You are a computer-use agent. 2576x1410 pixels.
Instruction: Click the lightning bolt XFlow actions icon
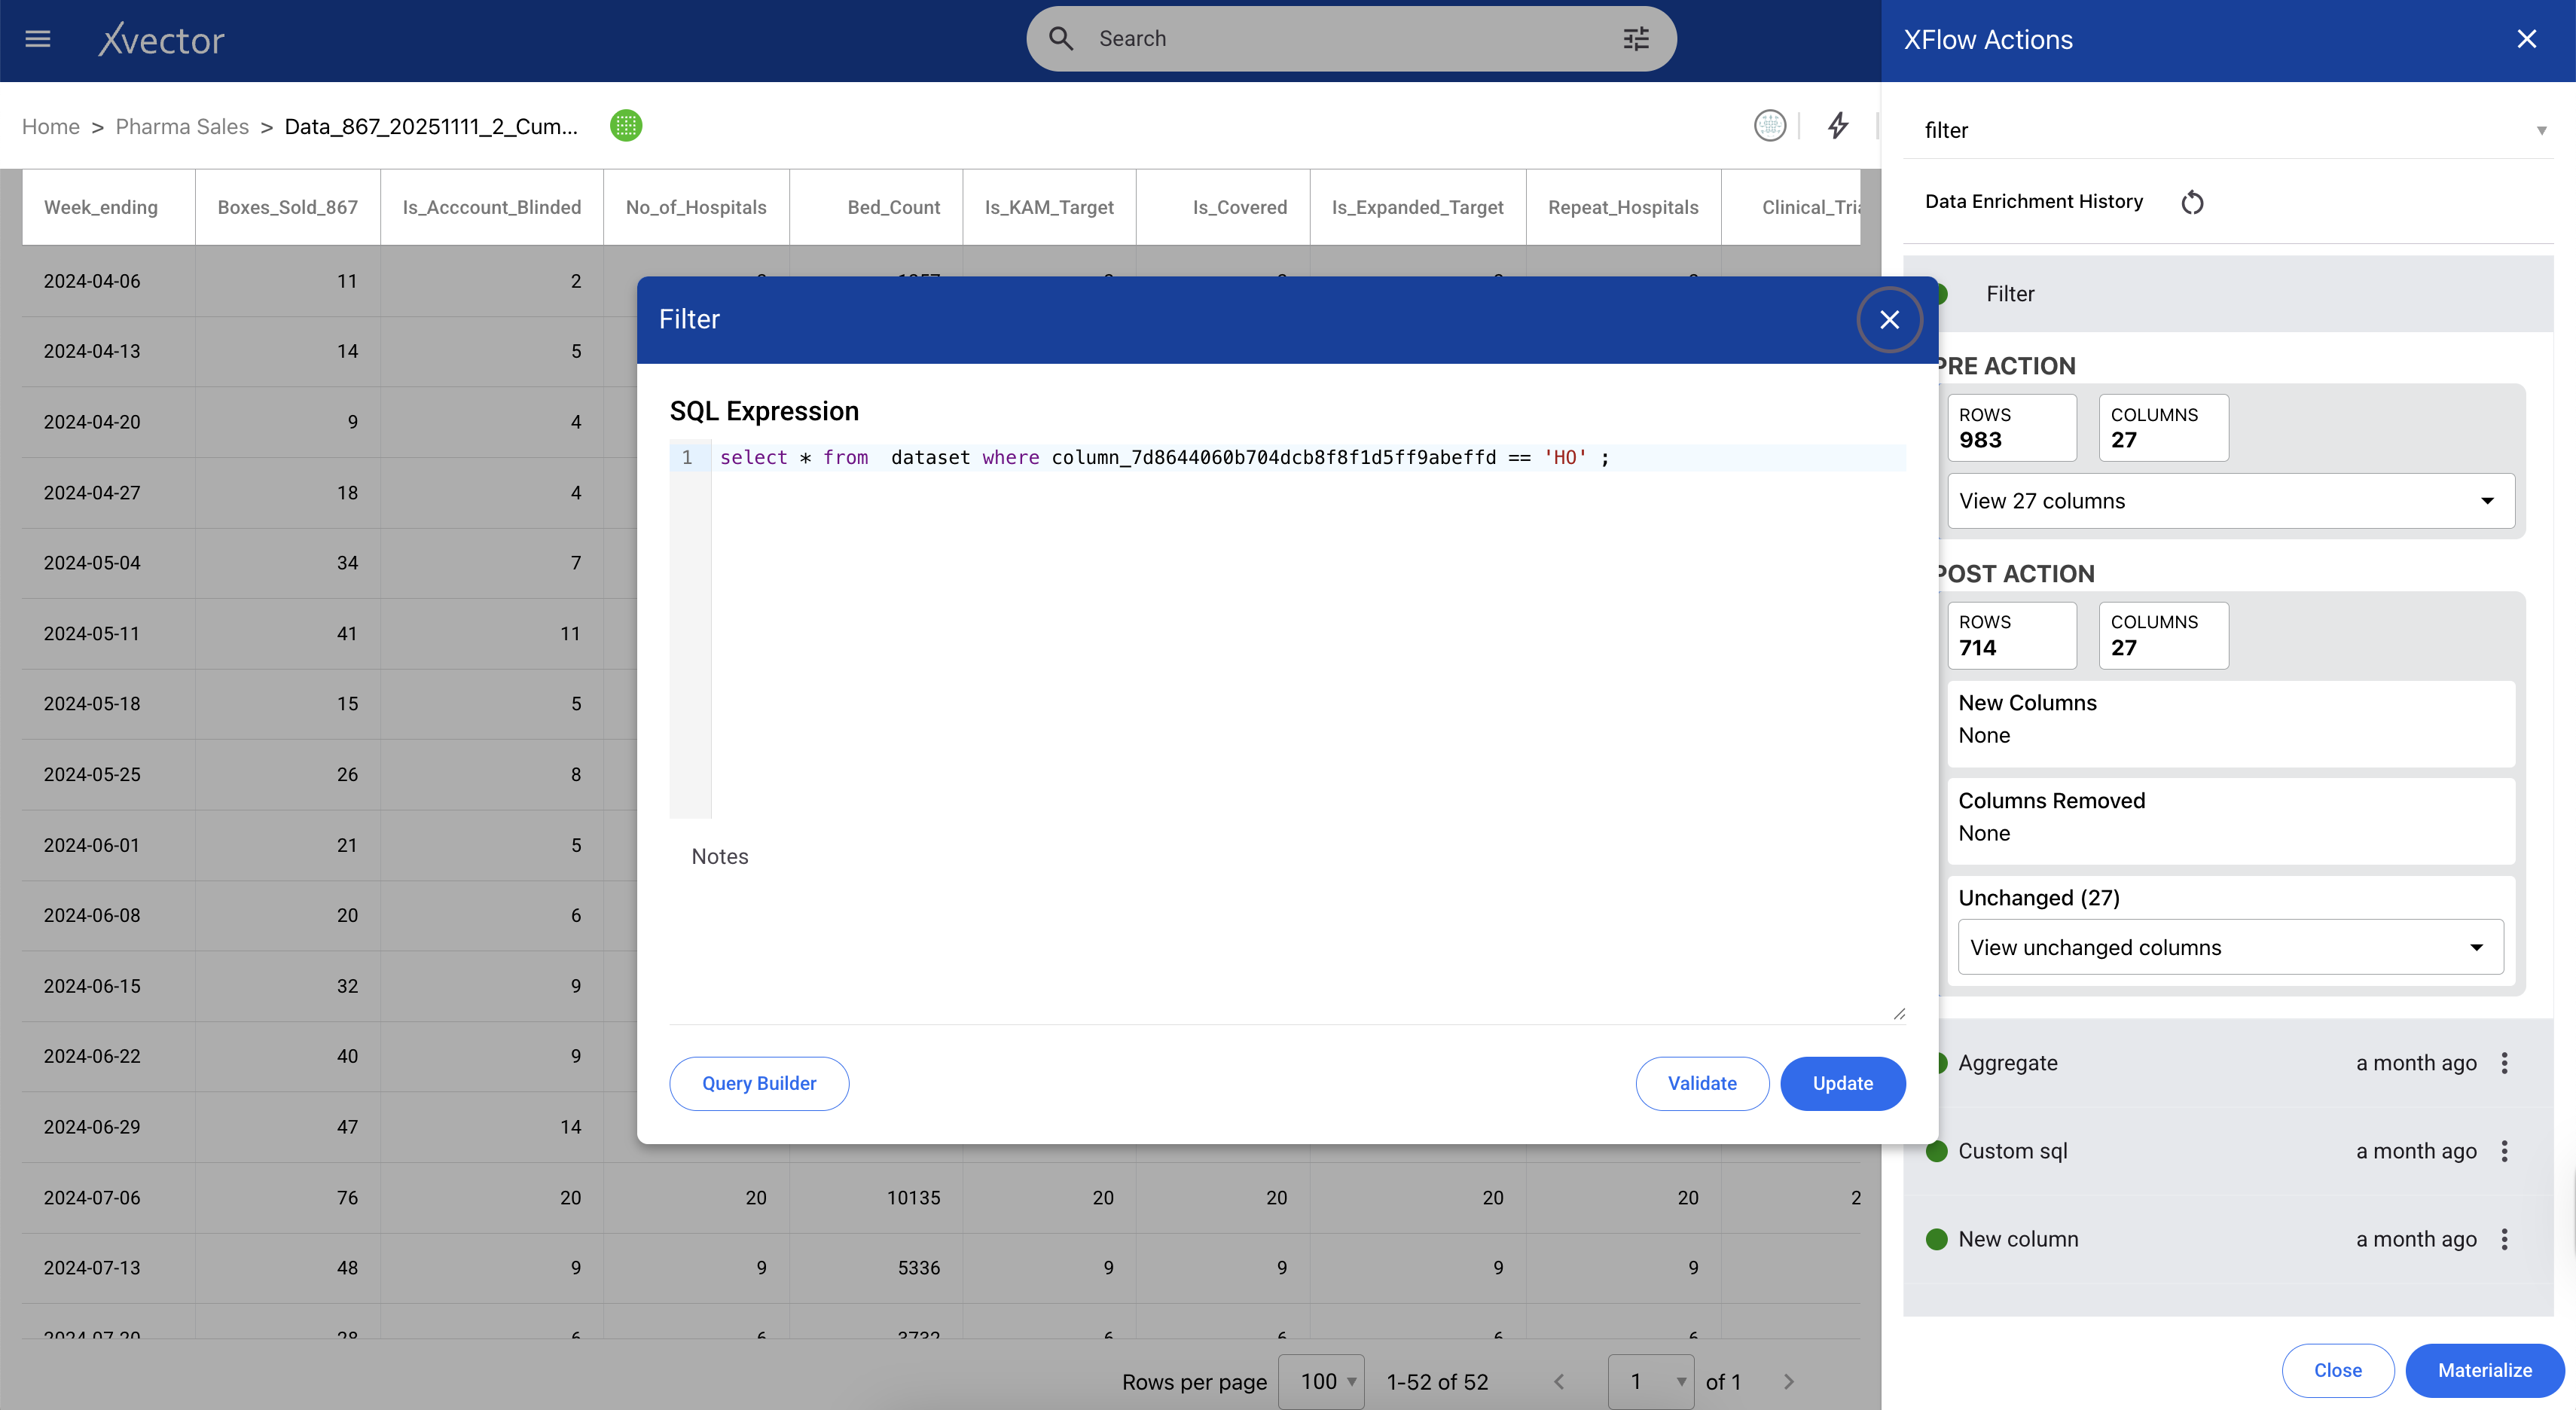(1838, 126)
